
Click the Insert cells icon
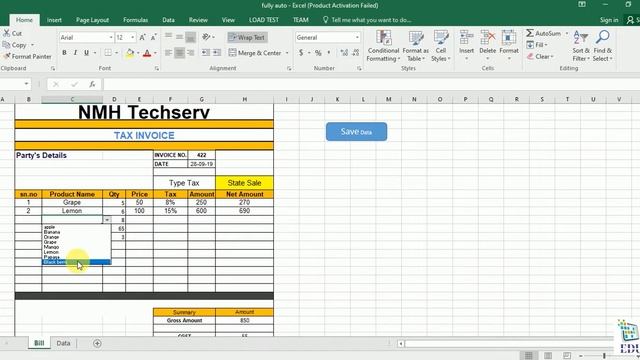point(466,37)
